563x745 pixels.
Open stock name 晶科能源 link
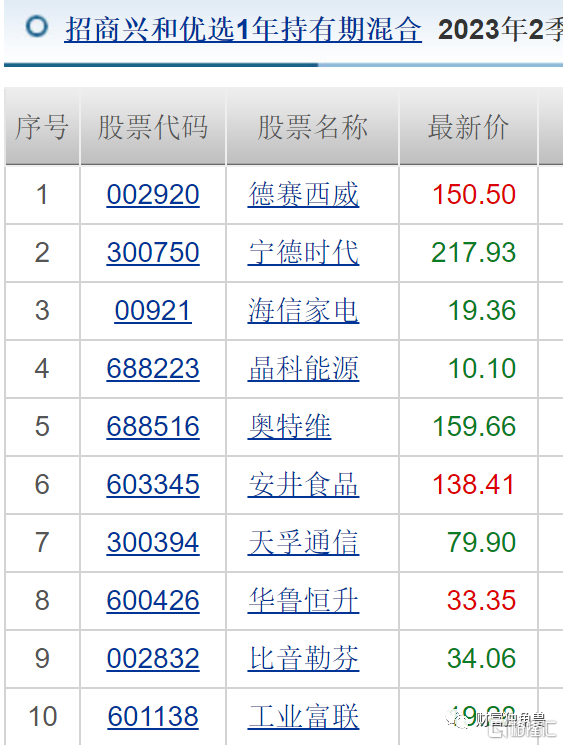tap(304, 369)
